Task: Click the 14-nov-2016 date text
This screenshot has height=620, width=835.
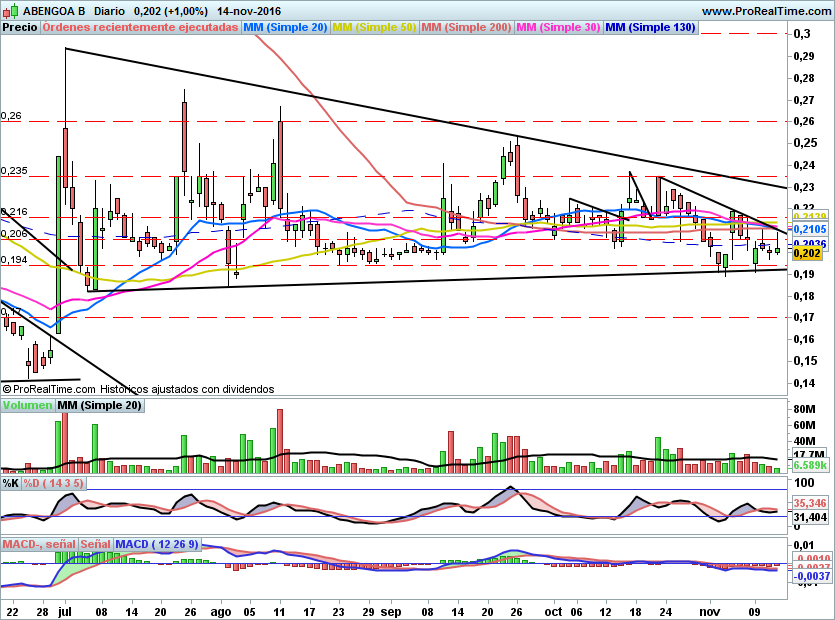Action: click(x=249, y=11)
